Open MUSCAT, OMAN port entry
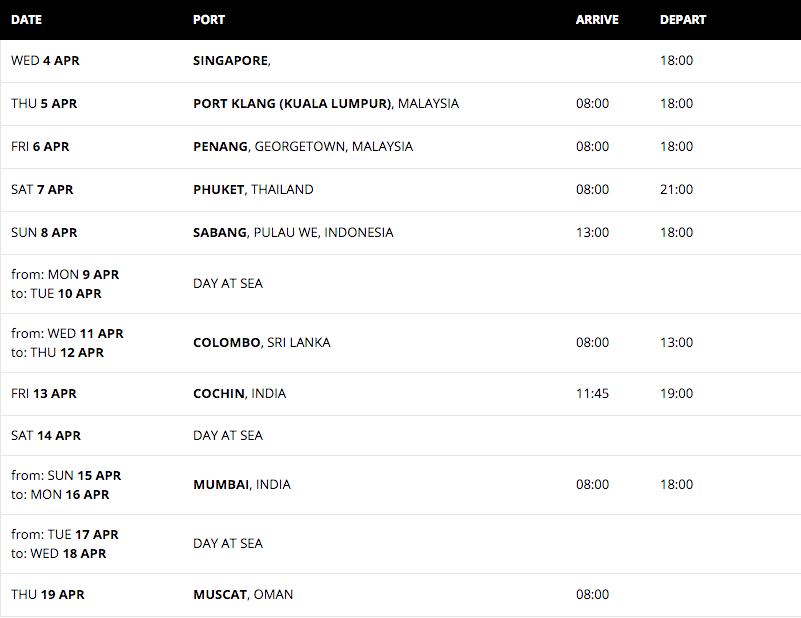This screenshot has height=618, width=801. [243, 595]
